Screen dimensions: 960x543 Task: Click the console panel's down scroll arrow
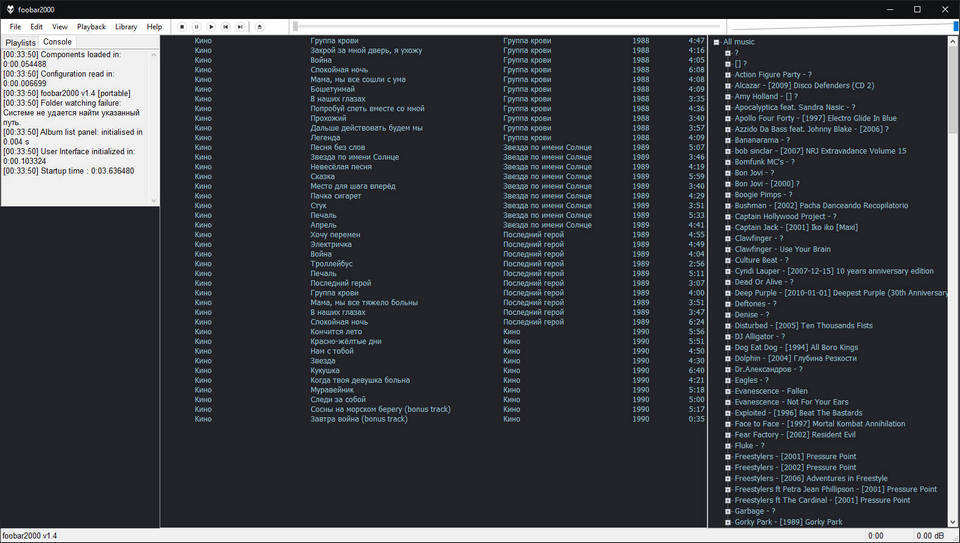(x=154, y=201)
